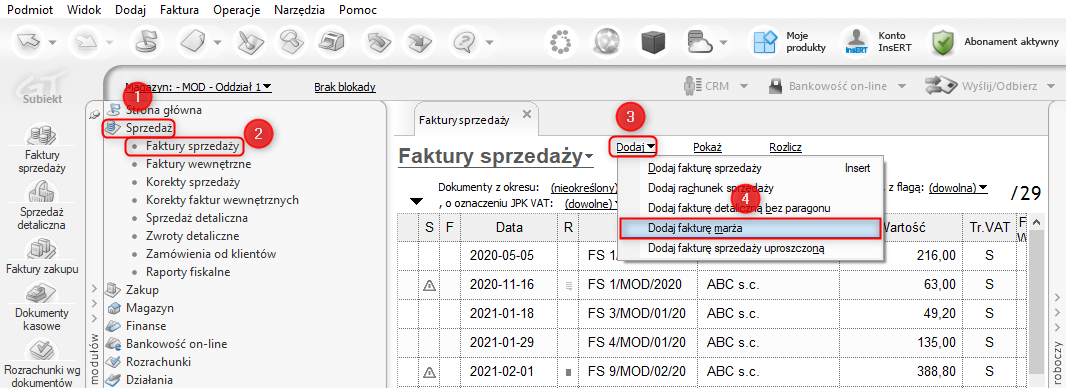Click the Pokaż link
The width and height of the screenshot is (1066, 388).
click(707, 147)
